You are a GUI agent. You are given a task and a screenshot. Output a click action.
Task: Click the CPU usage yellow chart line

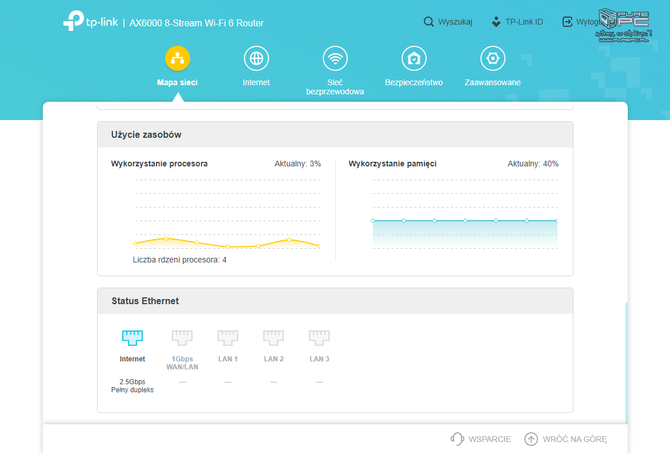pyautogui.click(x=227, y=243)
